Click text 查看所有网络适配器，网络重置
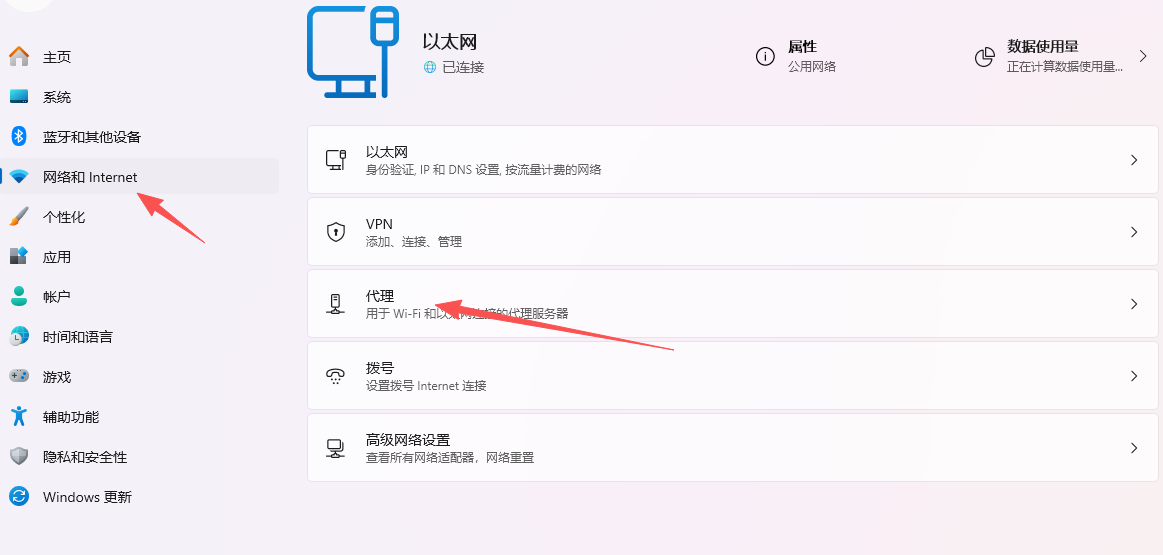The image size is (1163, 555). [x=450, y=458]
